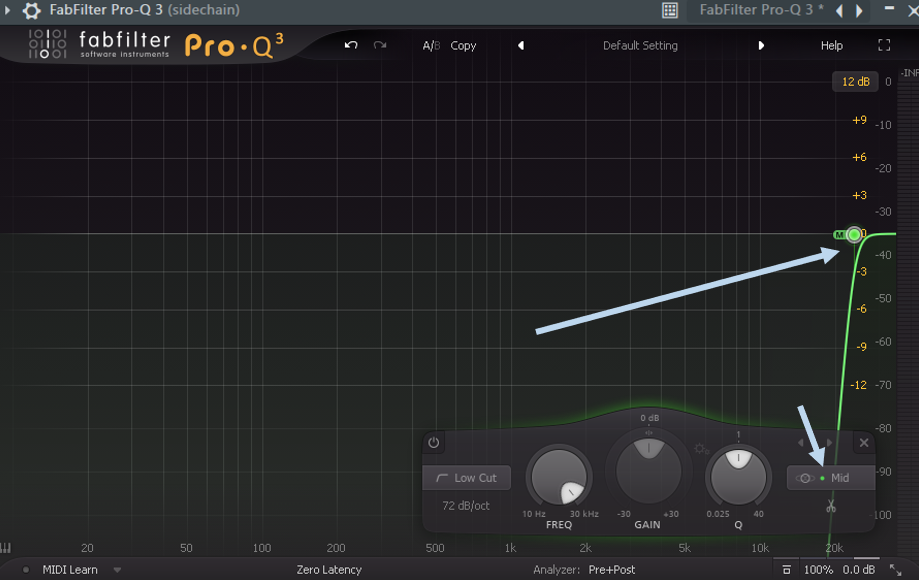This screenshot has height=580, width=919.
Task: Click the GAIN knob
Action: (648, 471)
